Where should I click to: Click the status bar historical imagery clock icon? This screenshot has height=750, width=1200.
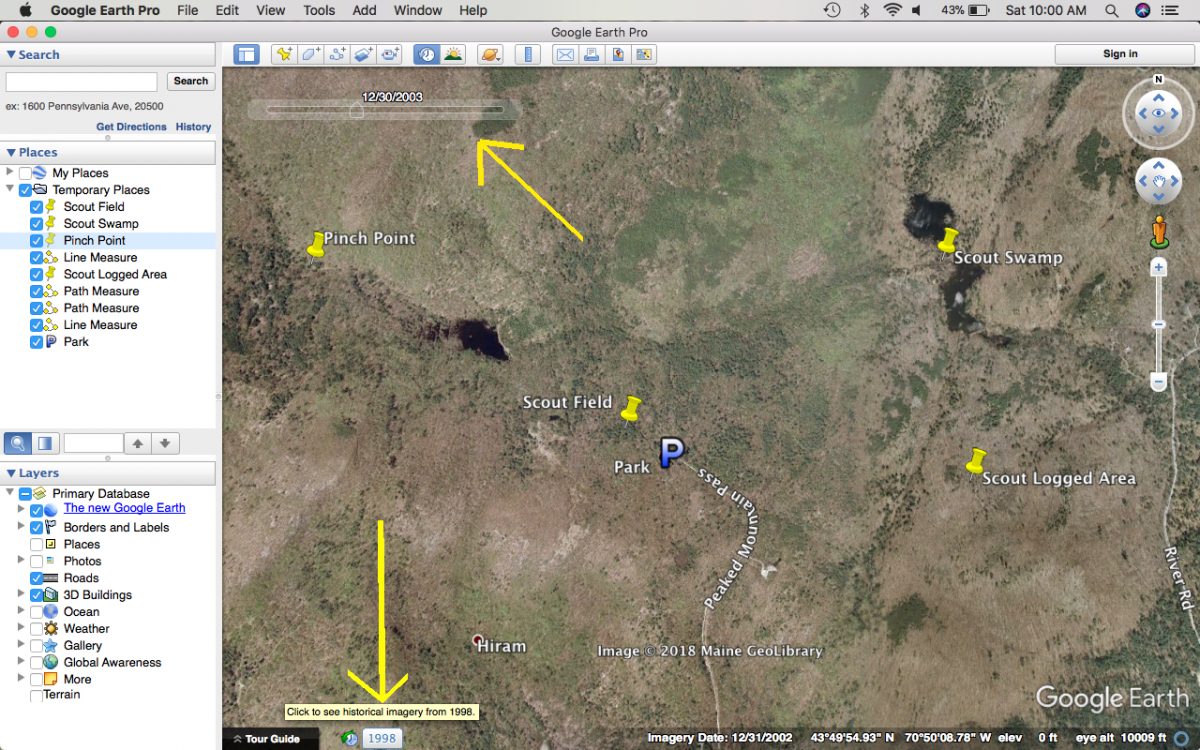pos(349,738)
